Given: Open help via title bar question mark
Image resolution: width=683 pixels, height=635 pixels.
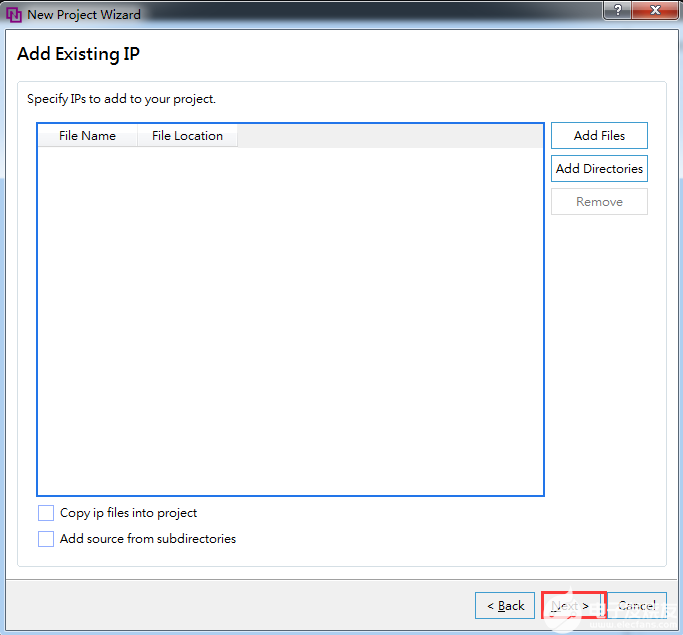Looking at the screenshot, I should pos(617,10).
